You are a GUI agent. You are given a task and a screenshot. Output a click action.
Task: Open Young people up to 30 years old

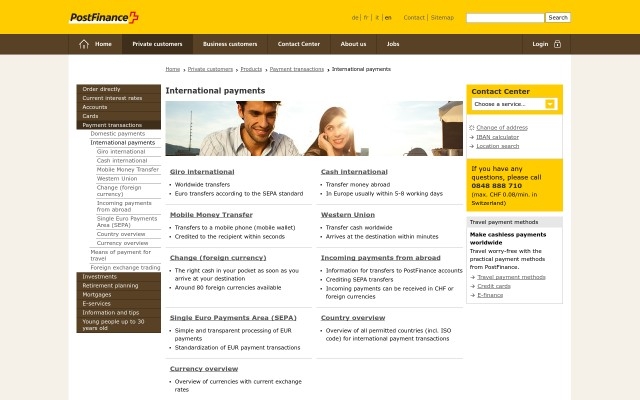point(118,325)
